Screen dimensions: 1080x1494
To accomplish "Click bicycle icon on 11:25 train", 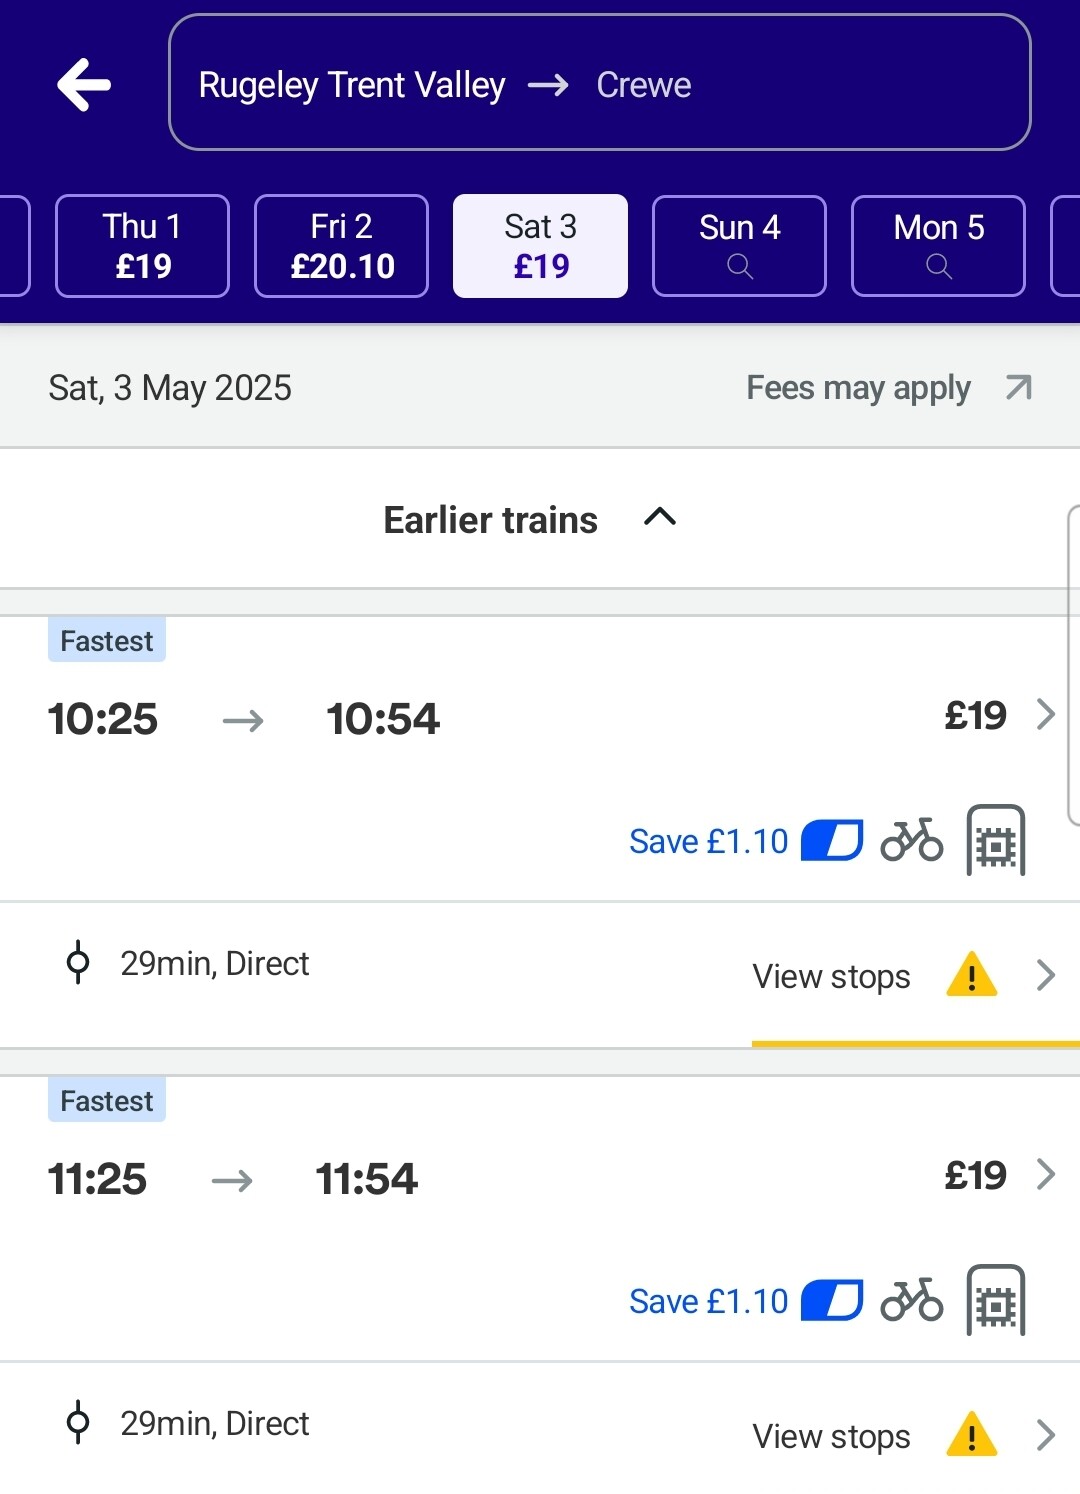I will coord(911,1300).
